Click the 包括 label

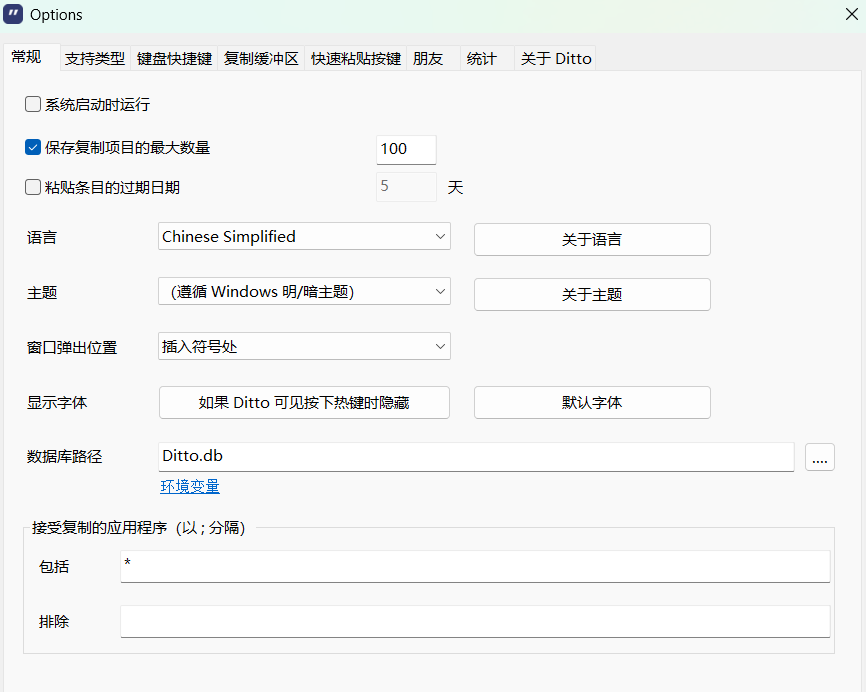[x=54, y=567]
